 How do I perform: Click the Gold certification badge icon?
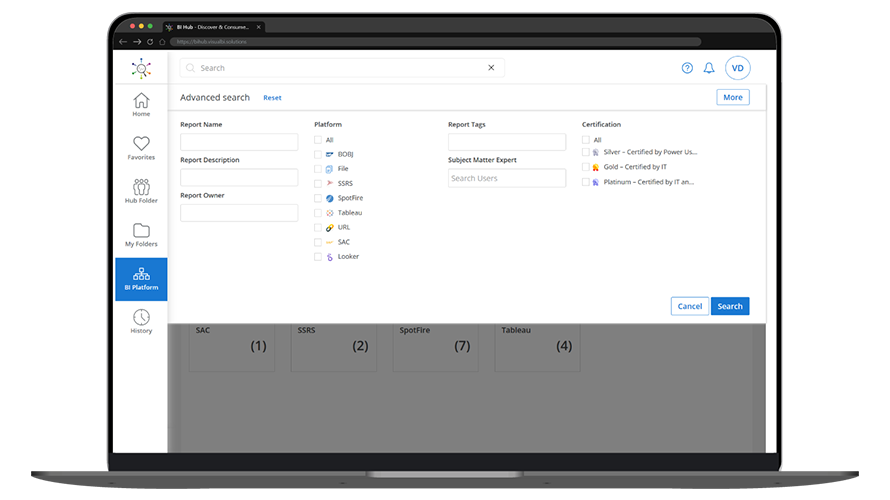(596, 167)
